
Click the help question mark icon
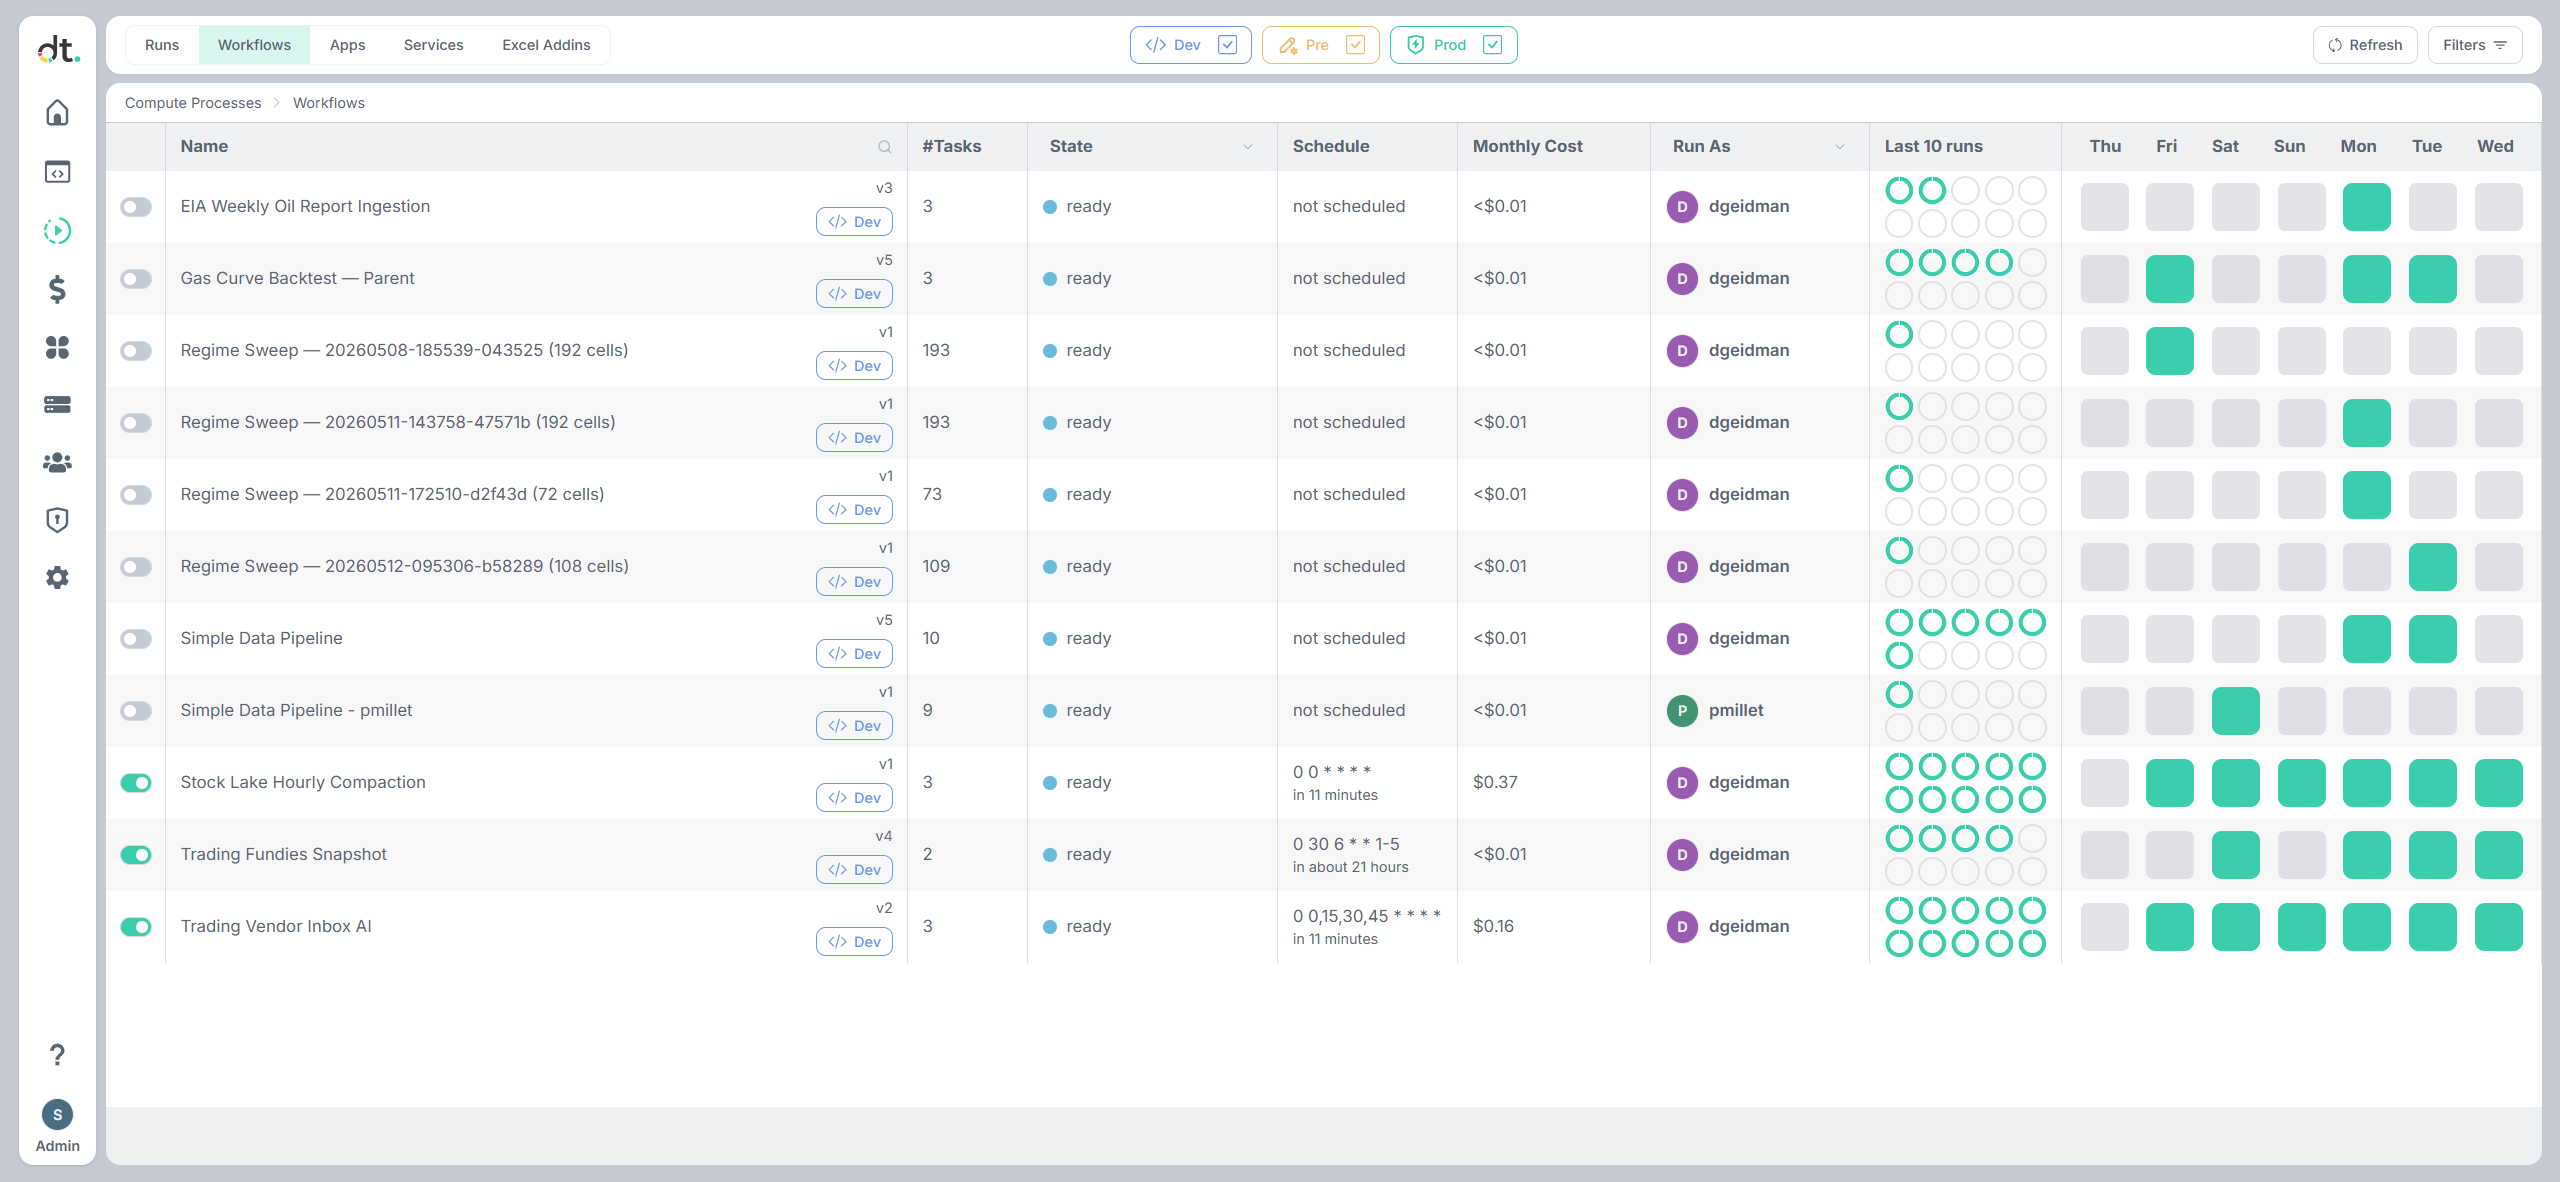pos(57,1054)
